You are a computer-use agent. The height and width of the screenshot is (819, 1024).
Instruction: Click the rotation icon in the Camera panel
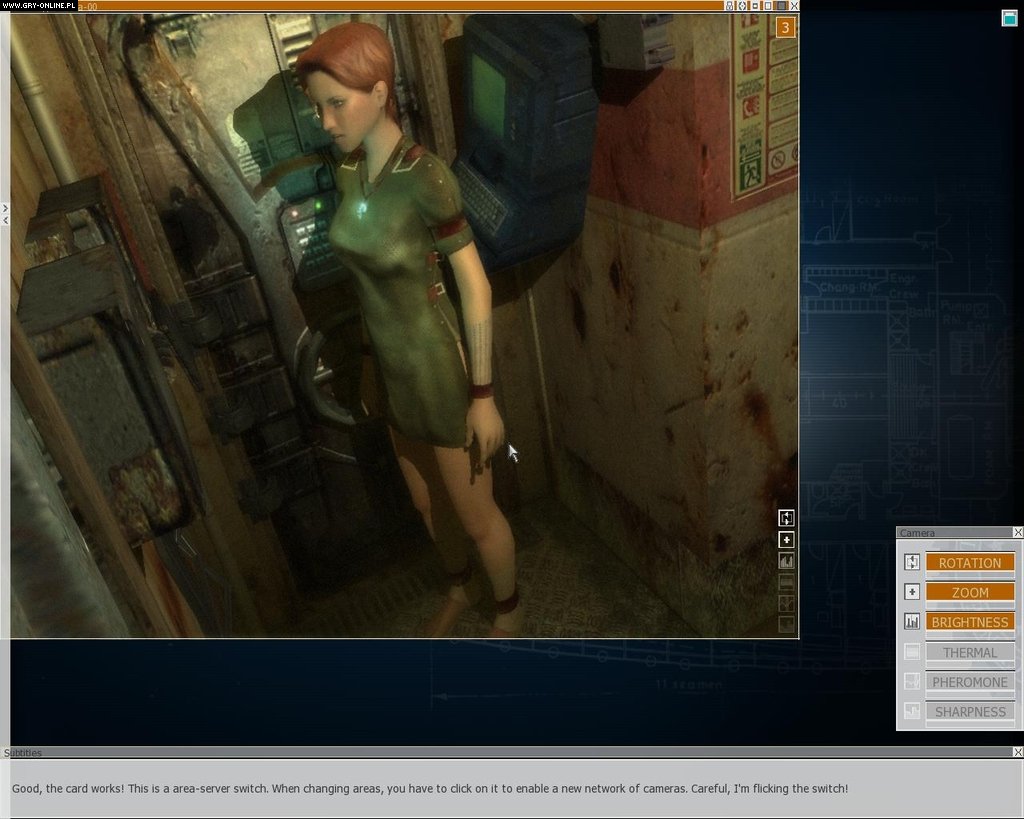click(912, 562)
